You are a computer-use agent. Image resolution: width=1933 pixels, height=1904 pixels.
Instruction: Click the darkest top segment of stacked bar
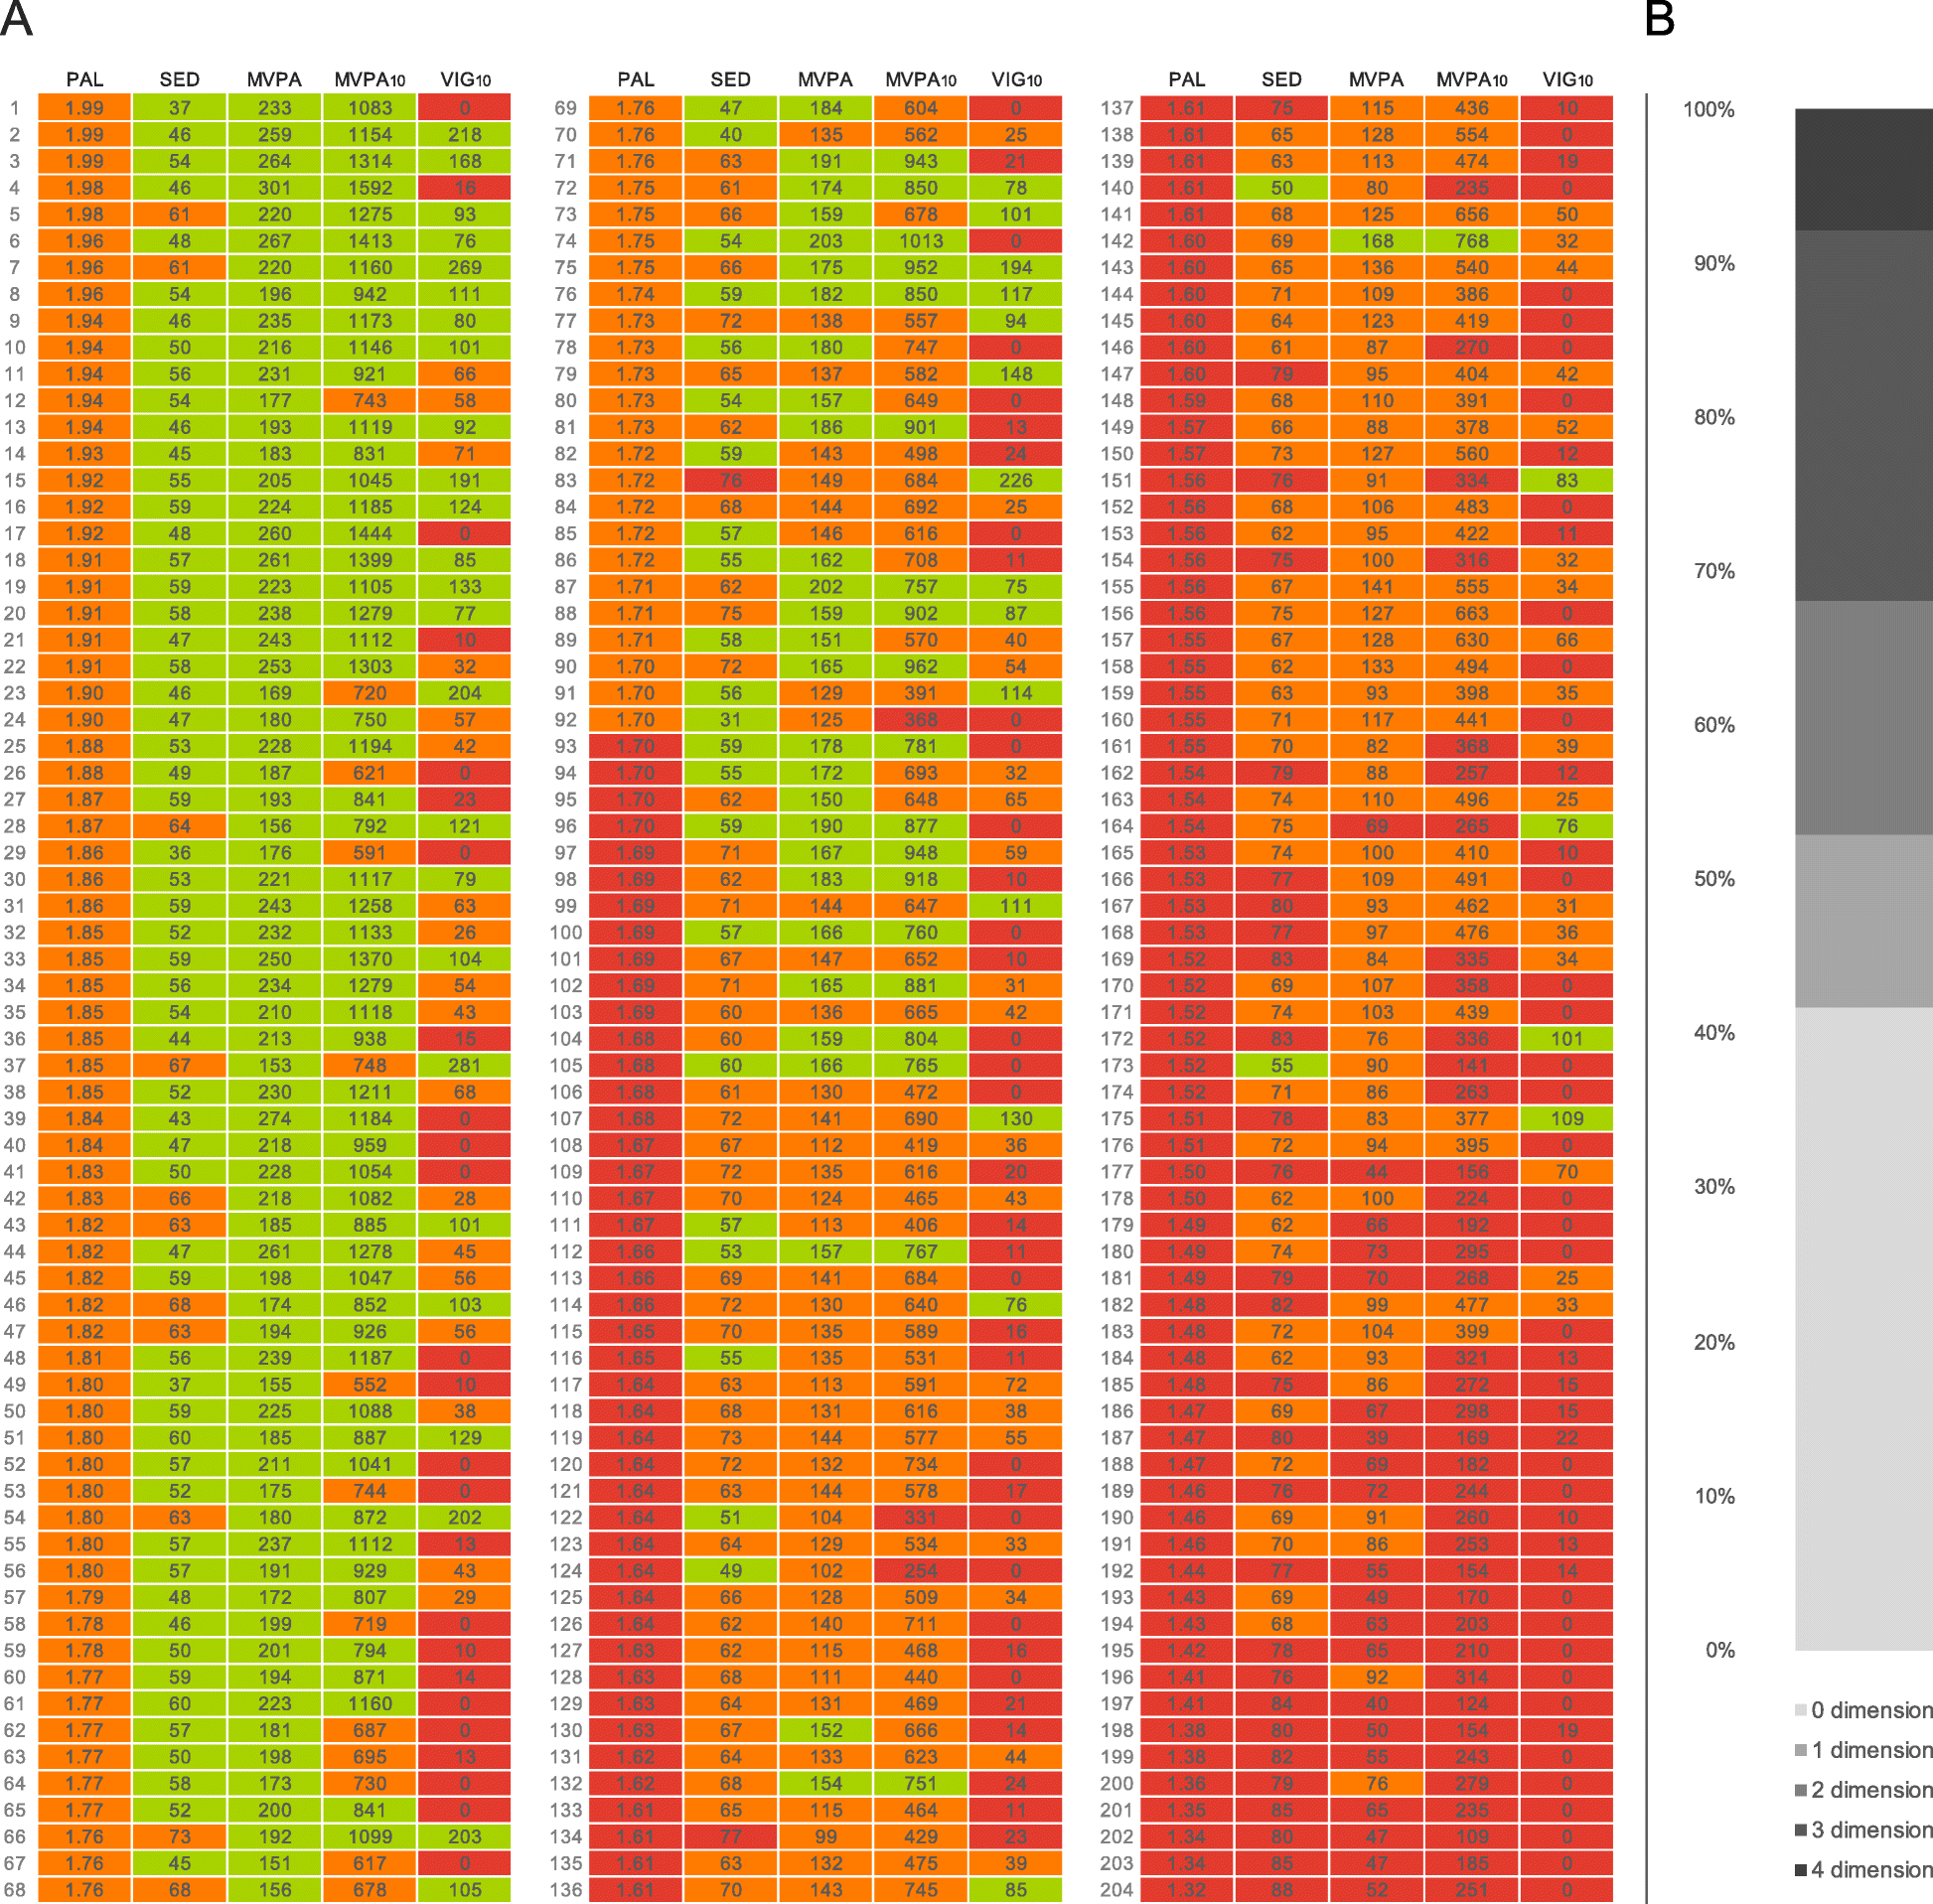coord(1864,170)
